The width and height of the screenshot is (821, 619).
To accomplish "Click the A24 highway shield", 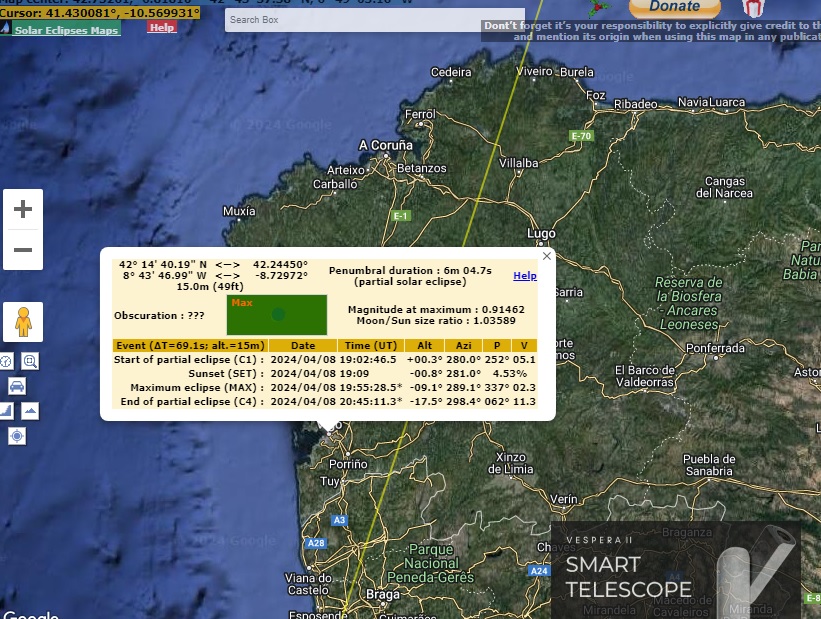I will pos(539,571).
